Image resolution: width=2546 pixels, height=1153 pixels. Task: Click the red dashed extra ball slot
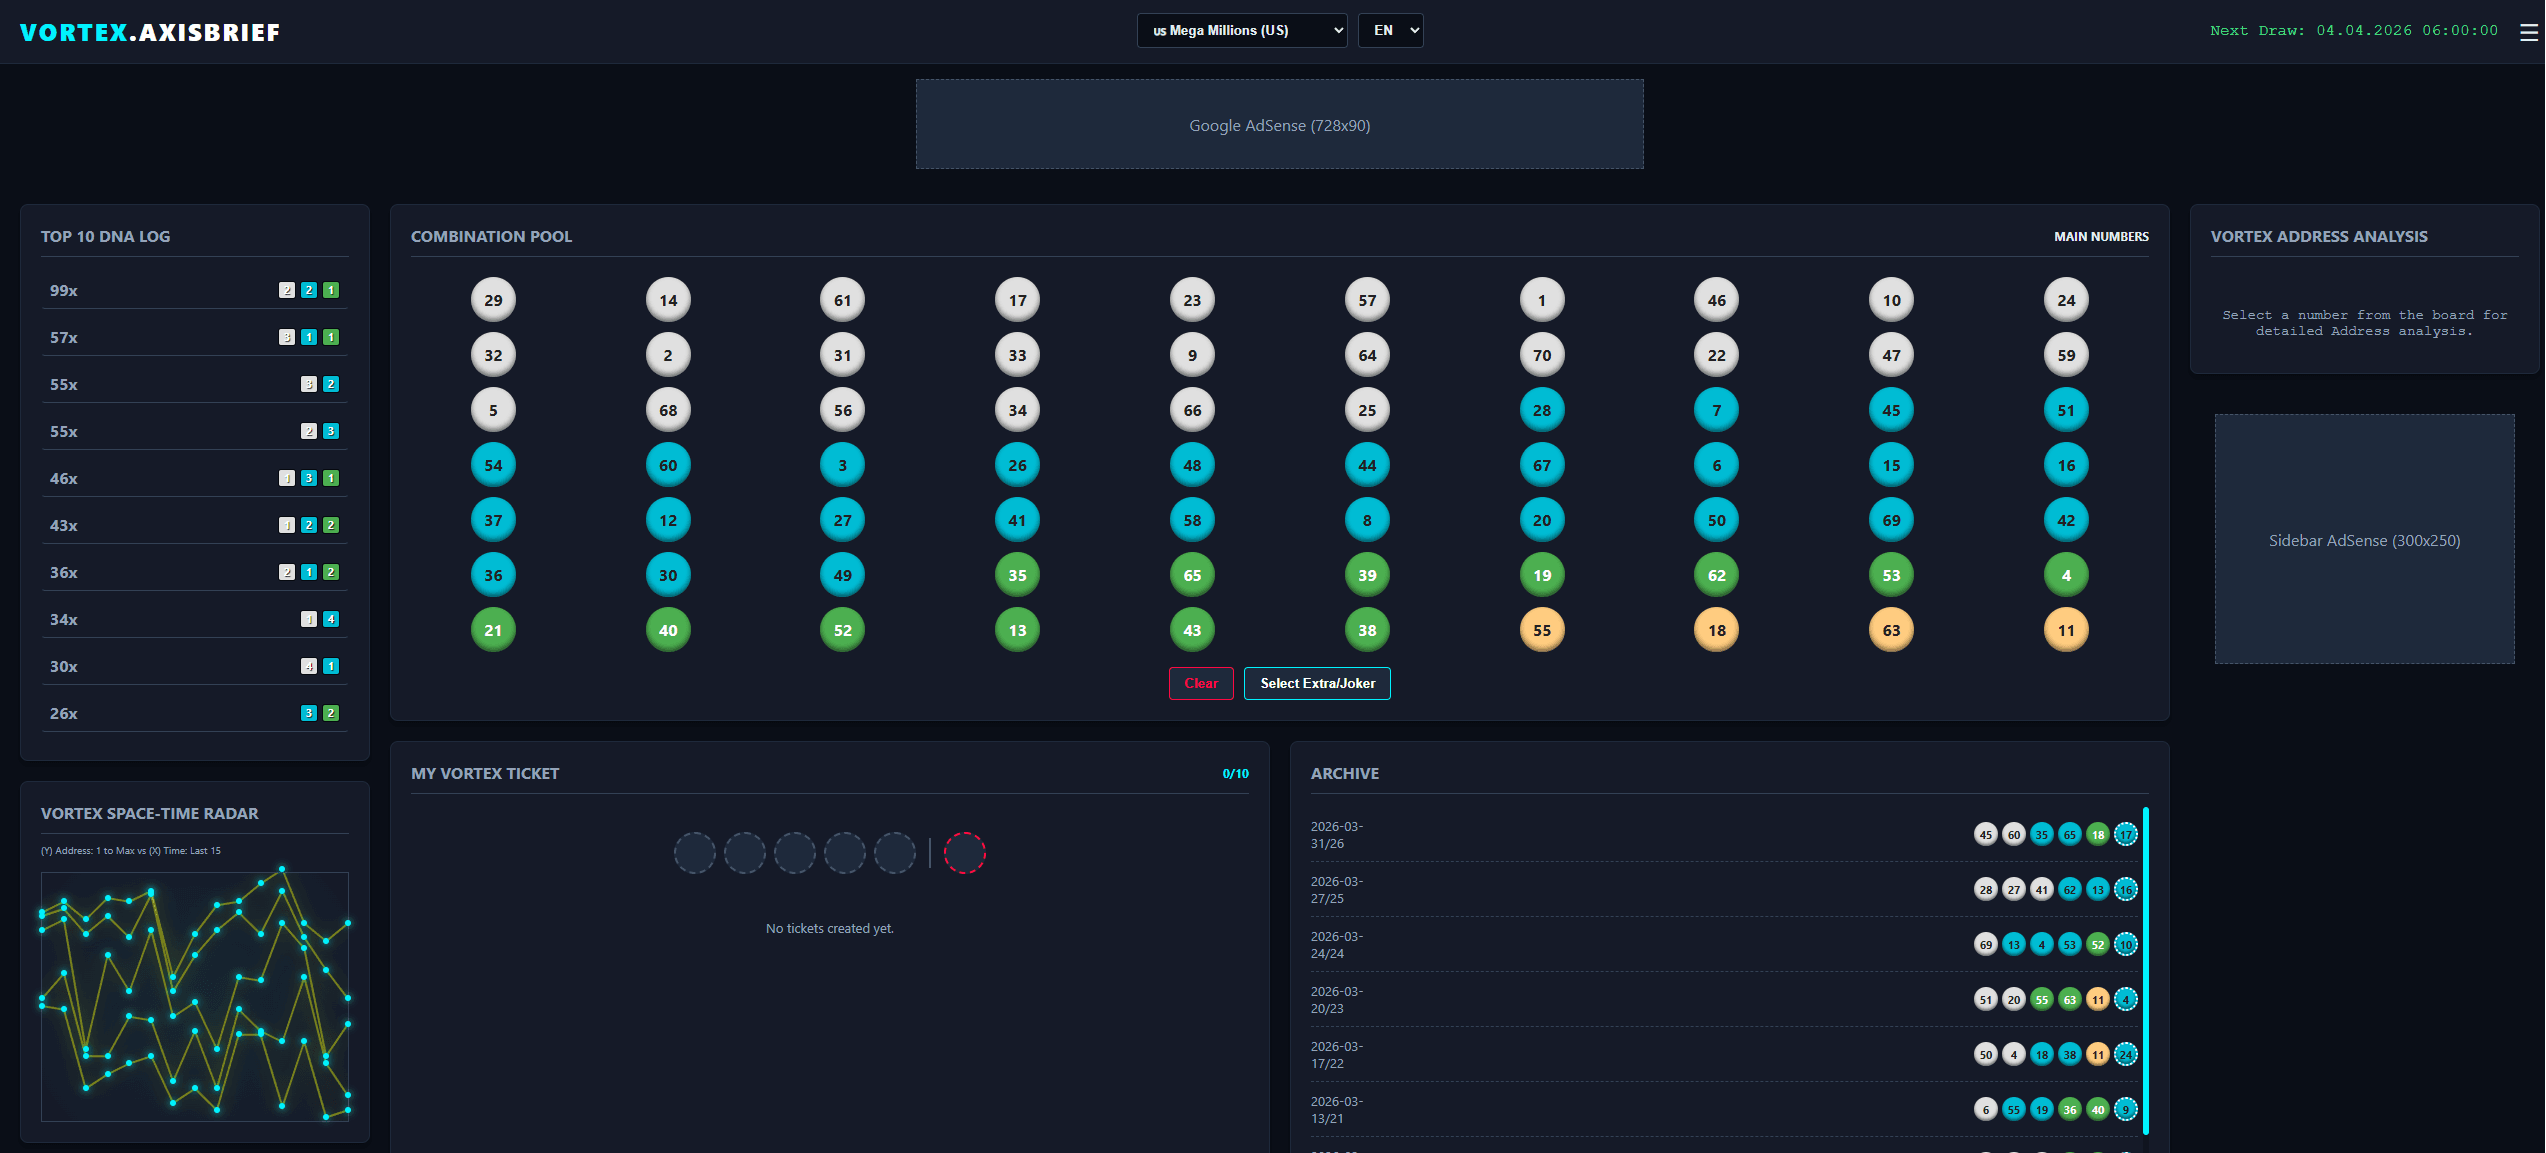964,853
